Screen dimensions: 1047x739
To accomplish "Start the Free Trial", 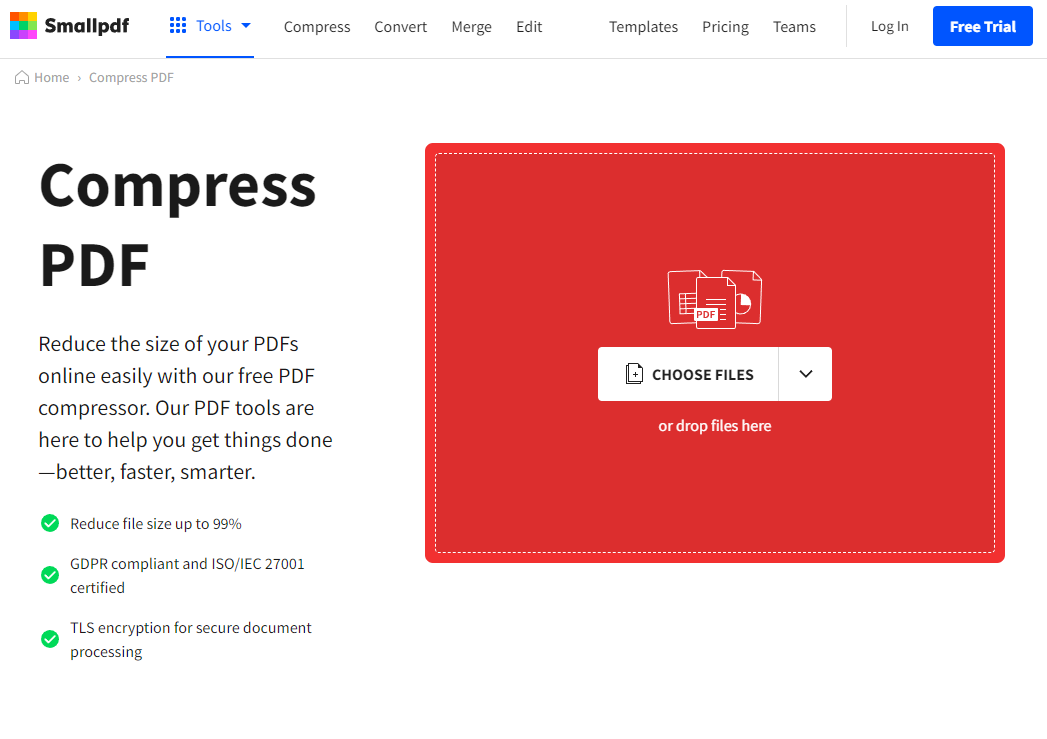I will click(982, 26).
